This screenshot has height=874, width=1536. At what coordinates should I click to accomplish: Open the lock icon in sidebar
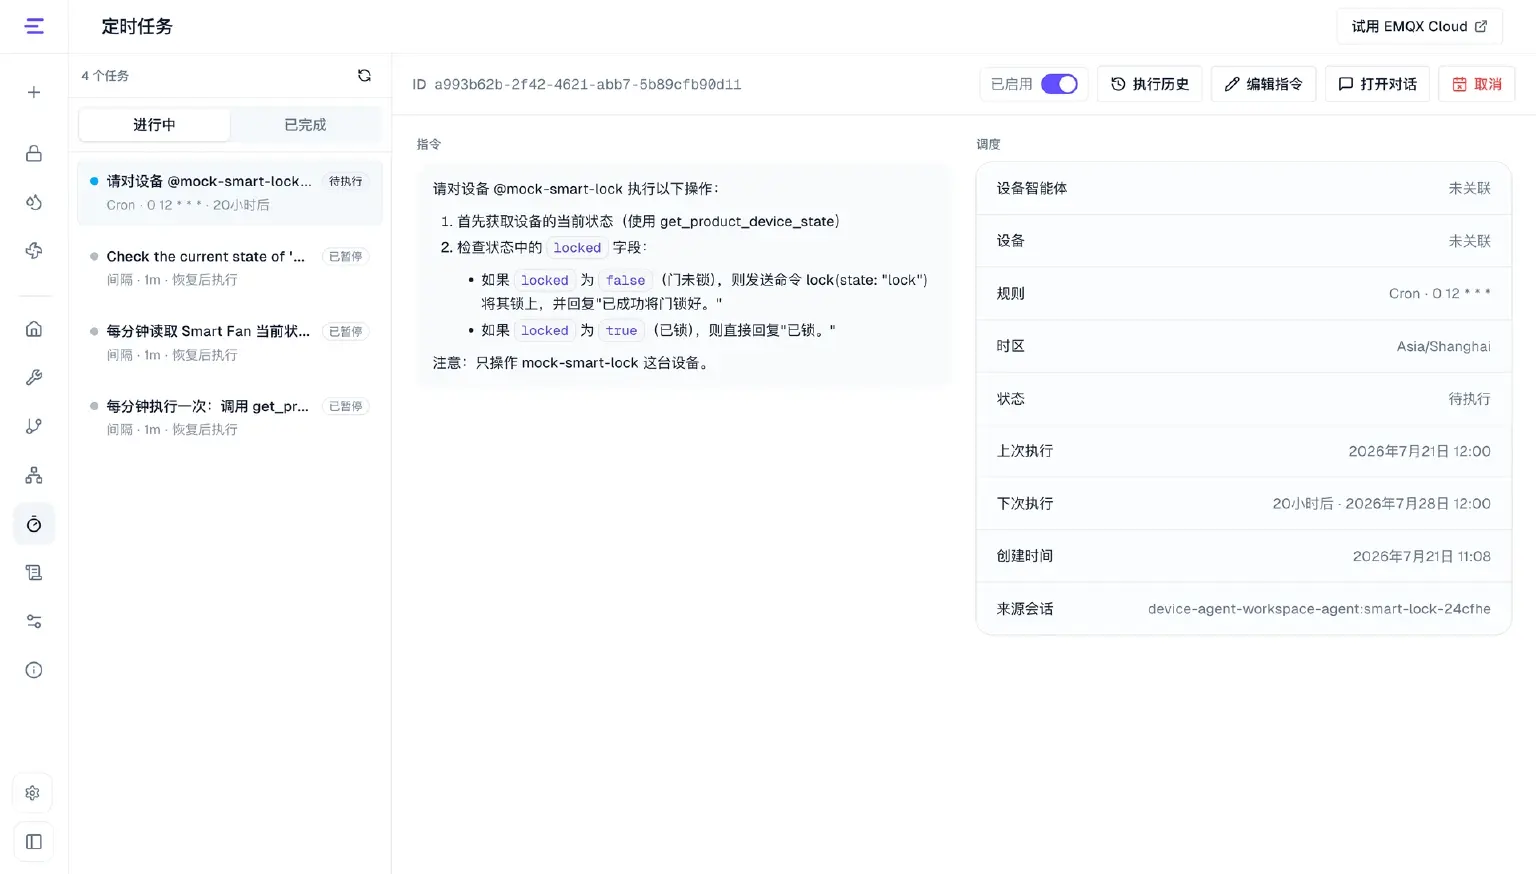[x=34, y=153]
